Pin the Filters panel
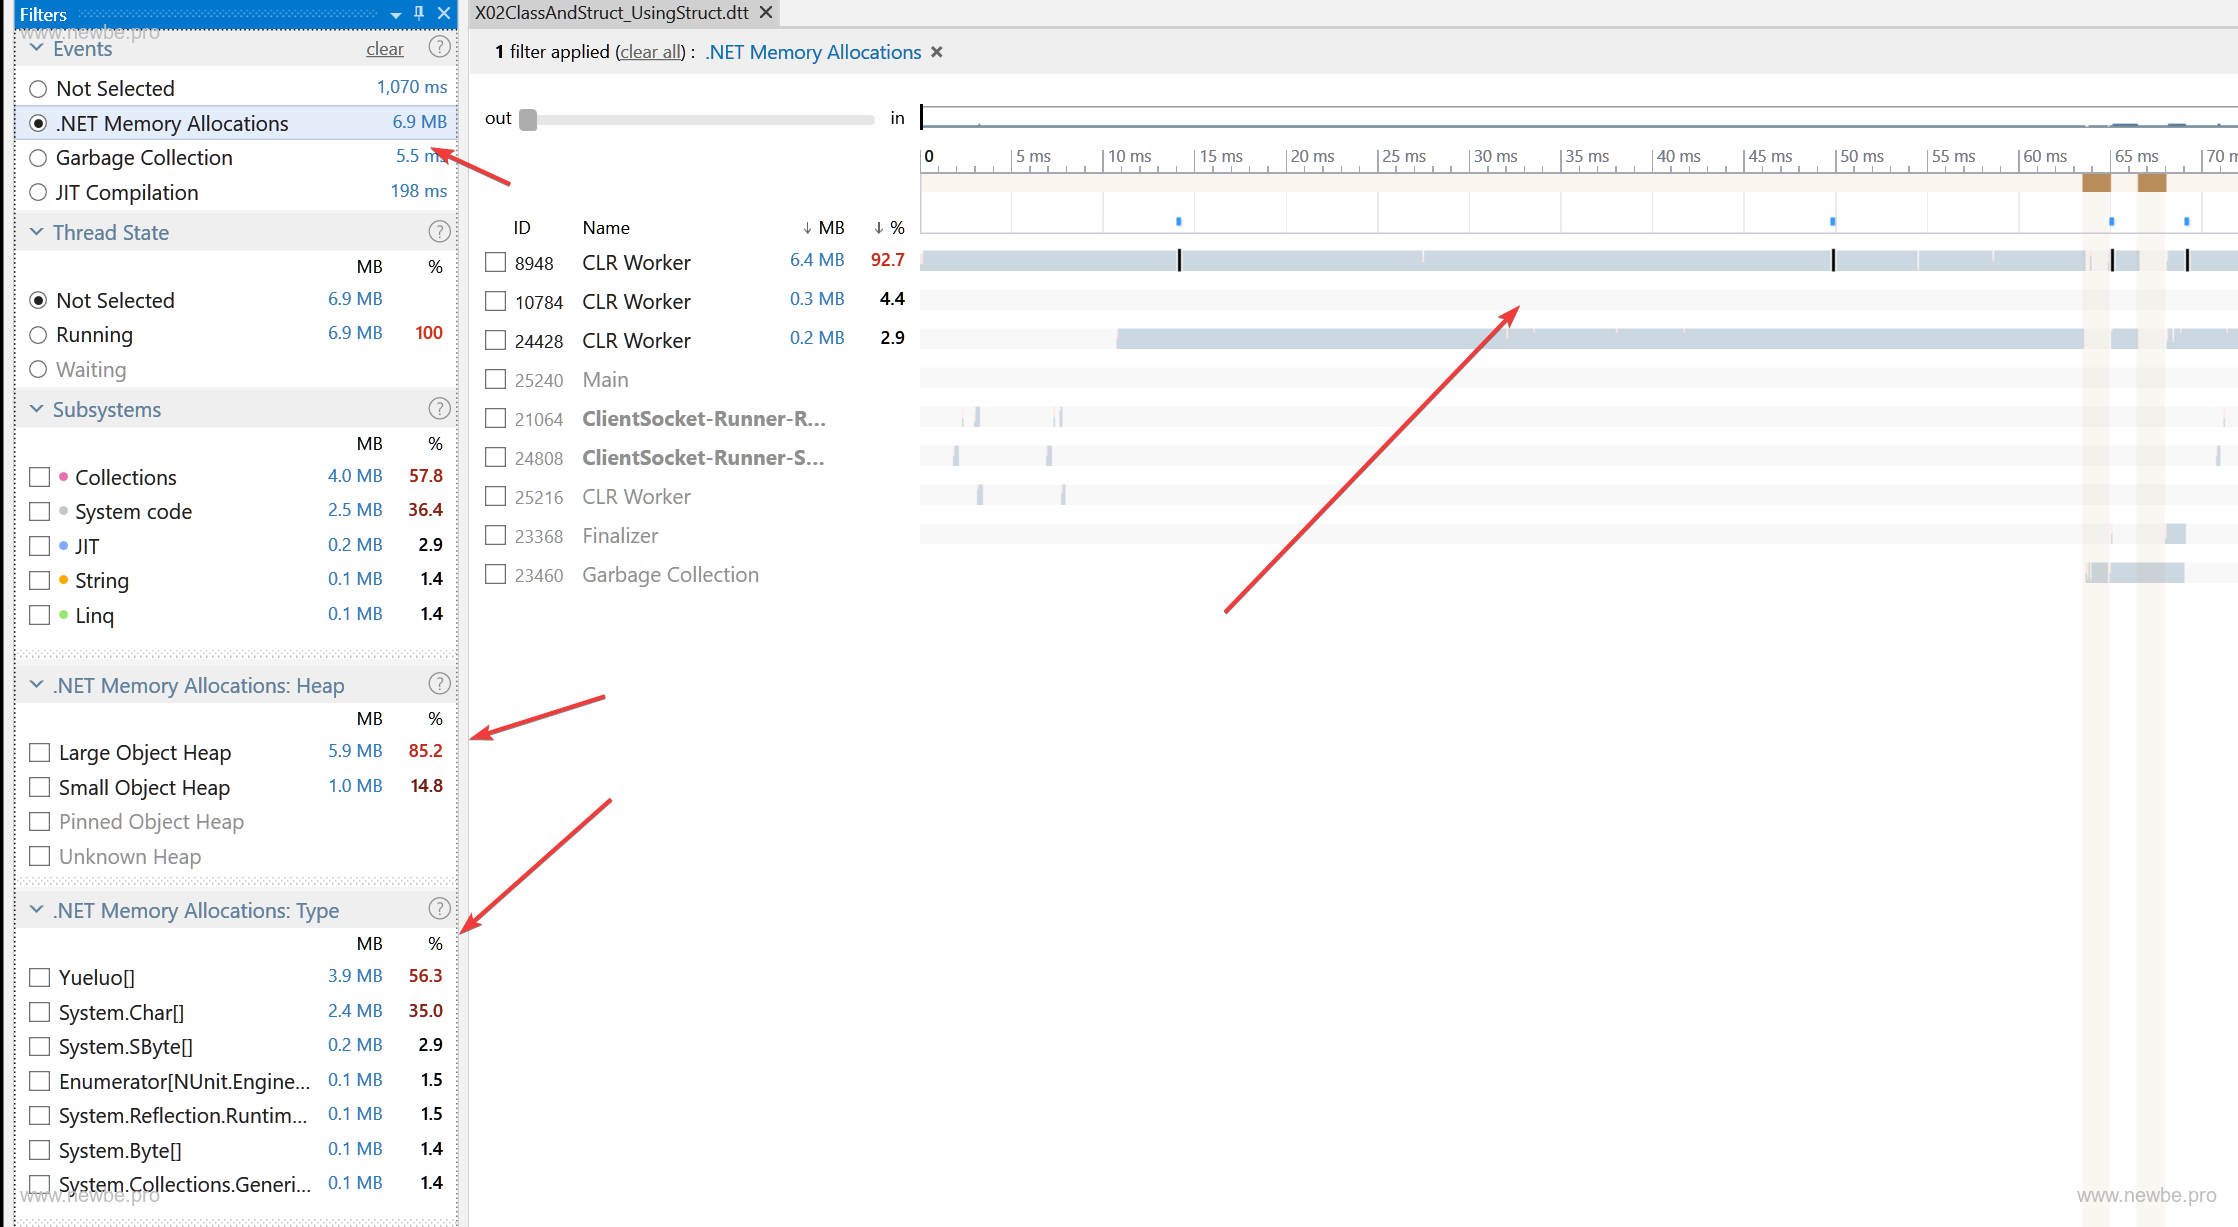The width and height of the screenshot is (2238, 1227). click(419, 13)
